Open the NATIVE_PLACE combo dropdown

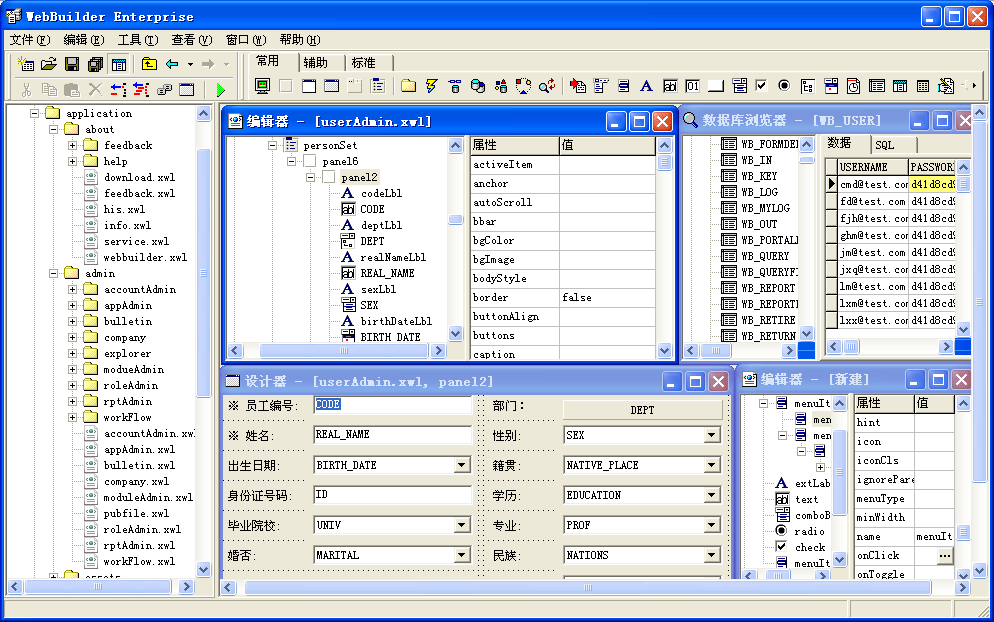711,465
